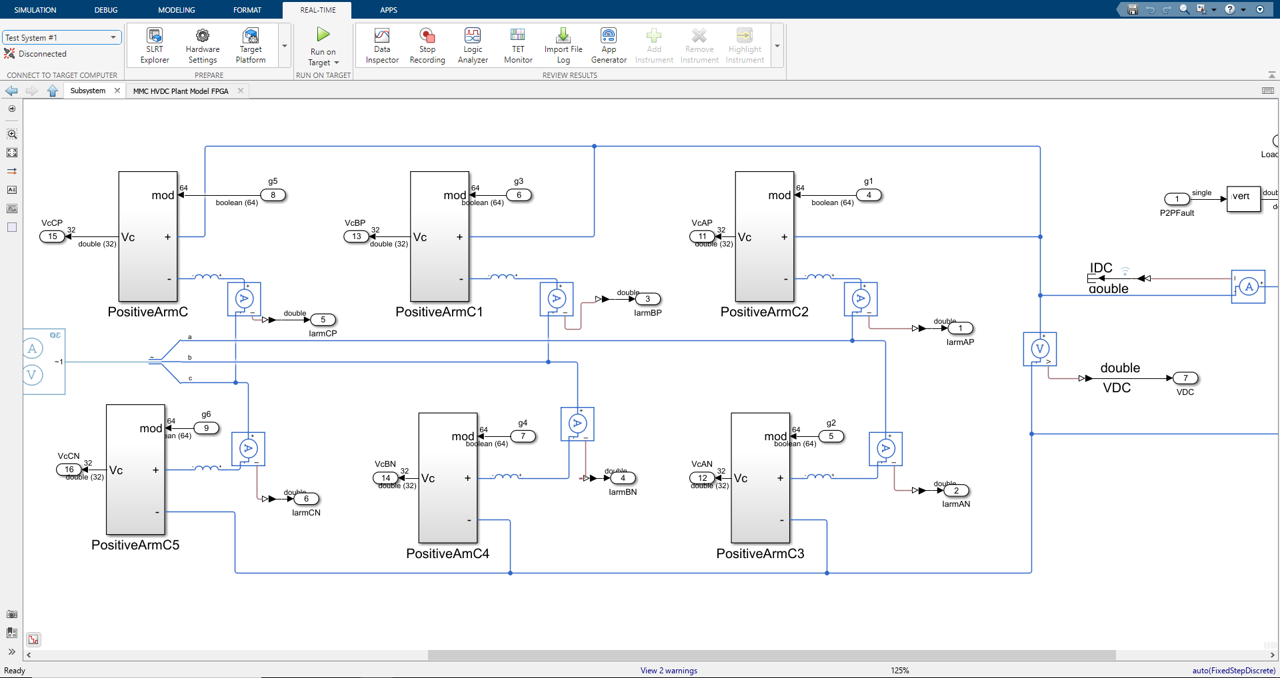Click Run on Target play button
1280x678 pixels.
[x=323, y=35]
